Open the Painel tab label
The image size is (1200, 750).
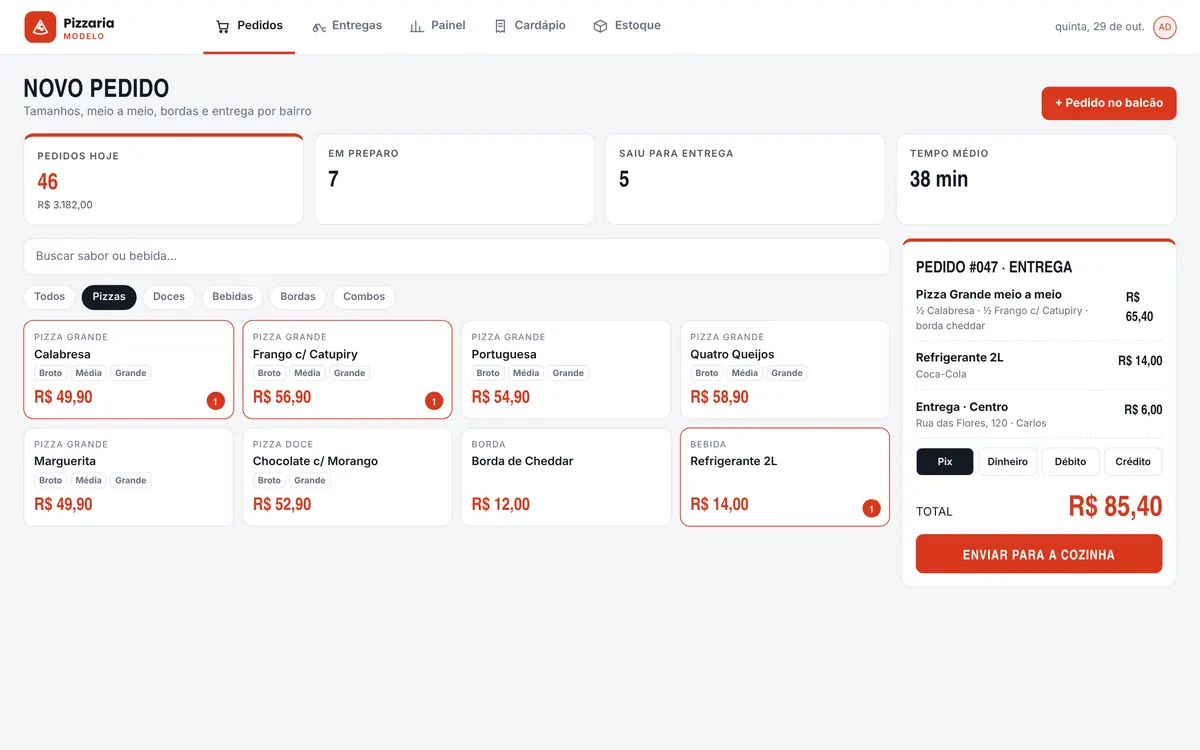click(x=448, y=26)
